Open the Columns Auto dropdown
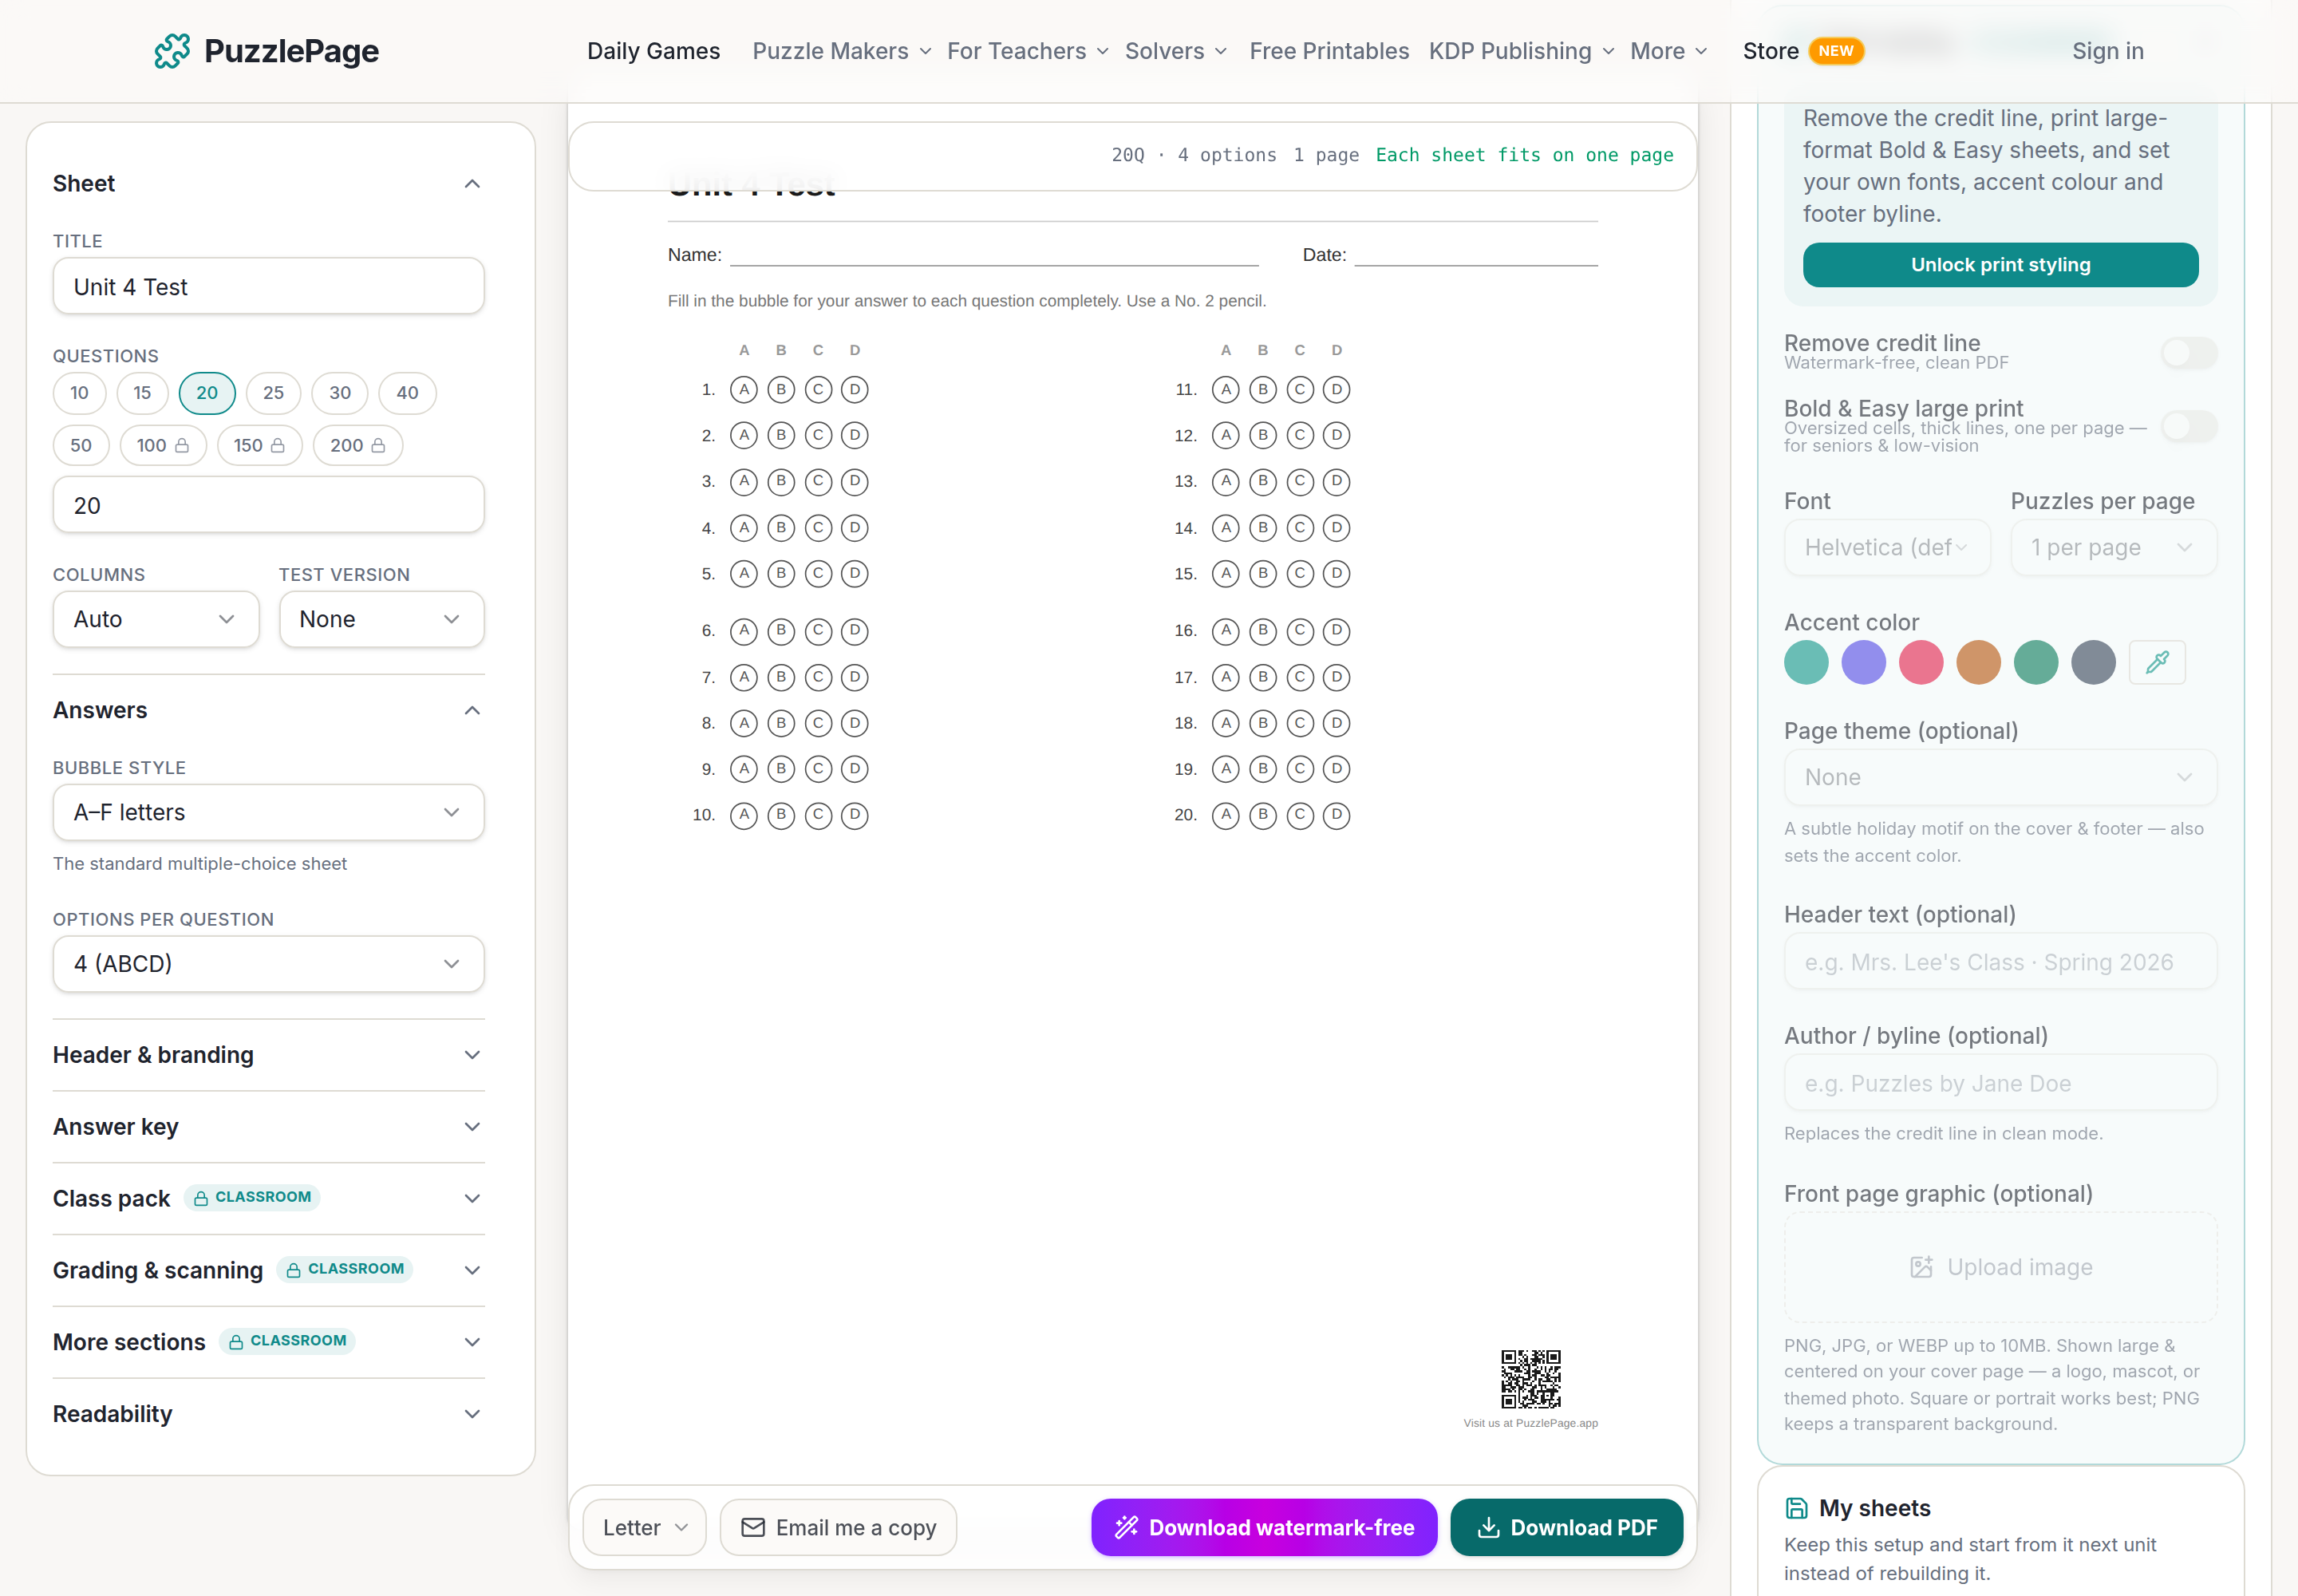The width and height of the screenshot is (2298, 1596). [x=156, y=619]
